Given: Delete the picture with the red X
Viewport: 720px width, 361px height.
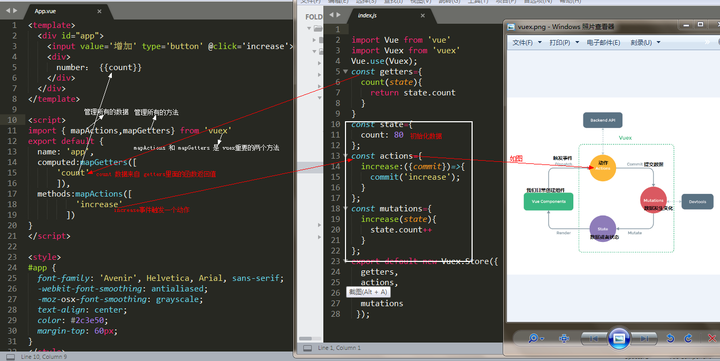Looking at the screenshot, I should pos(712,338).
